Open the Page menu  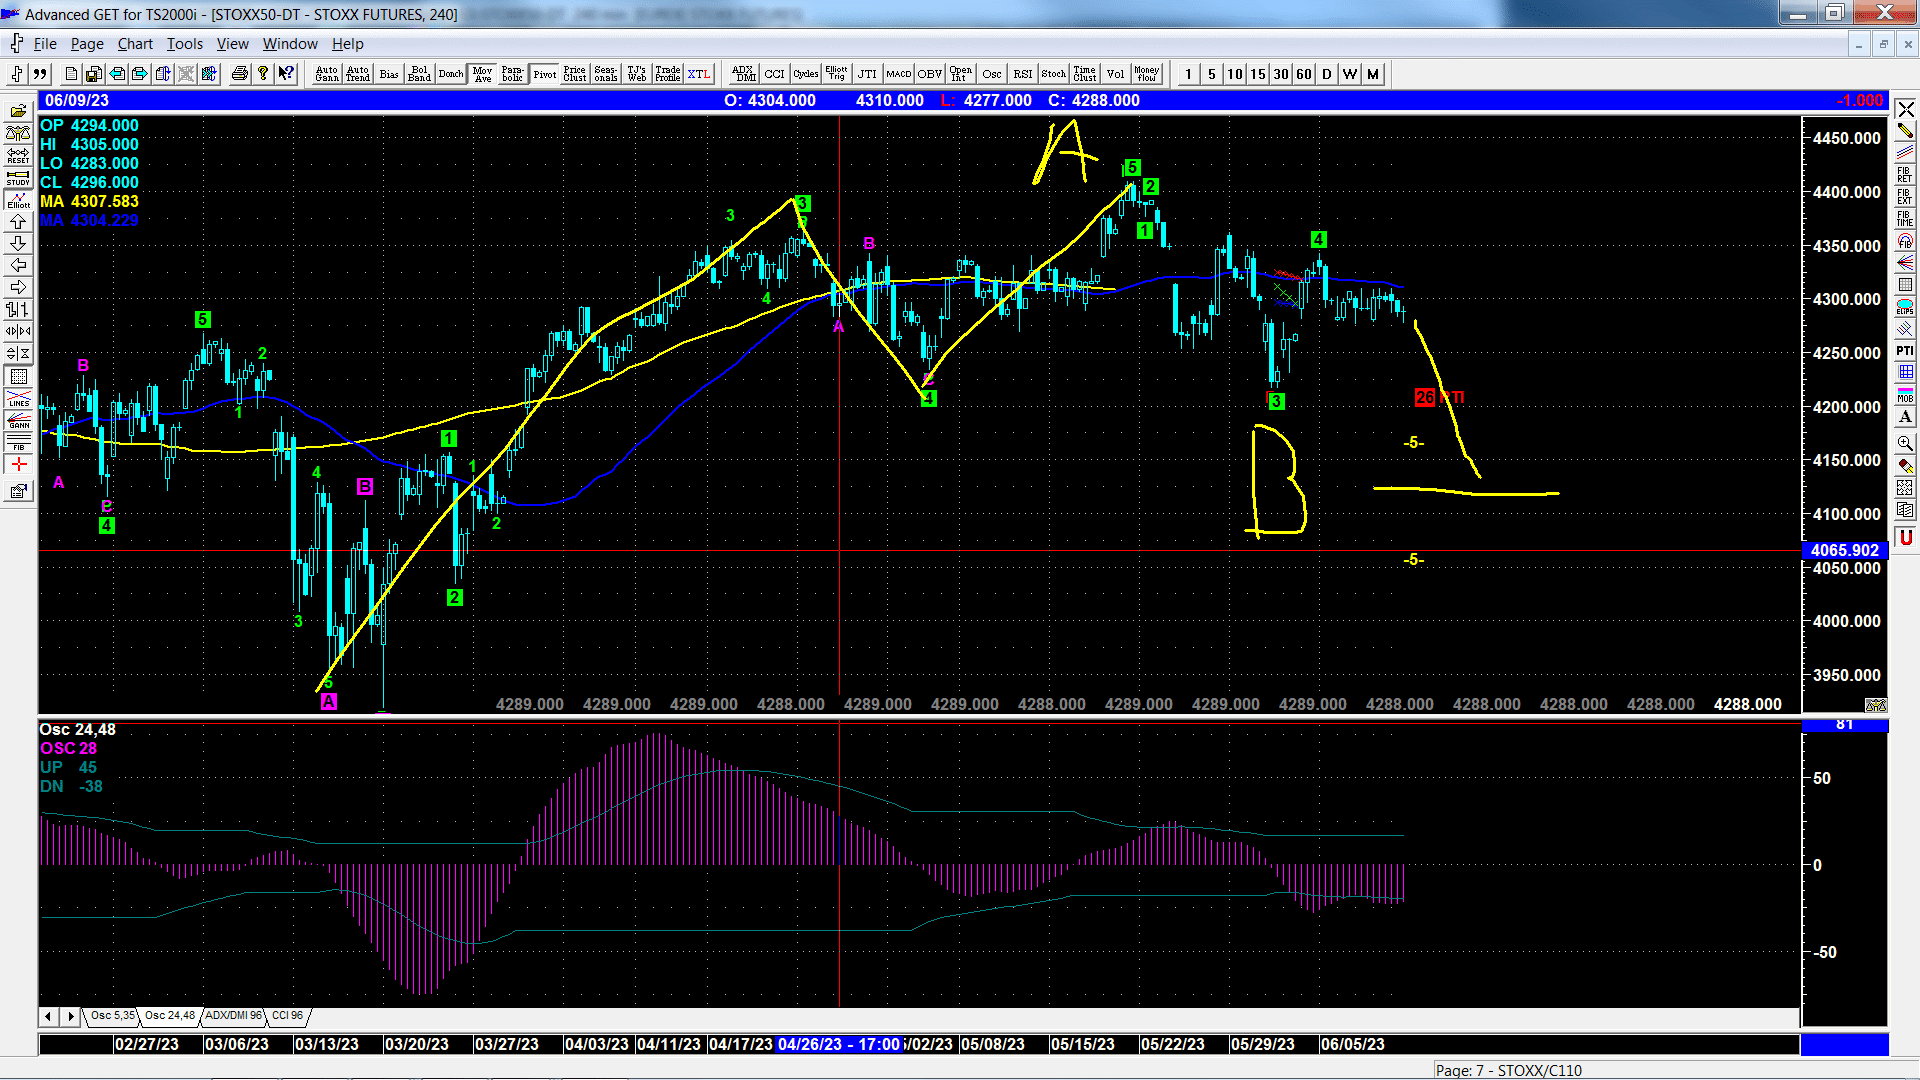click(87, 44)
